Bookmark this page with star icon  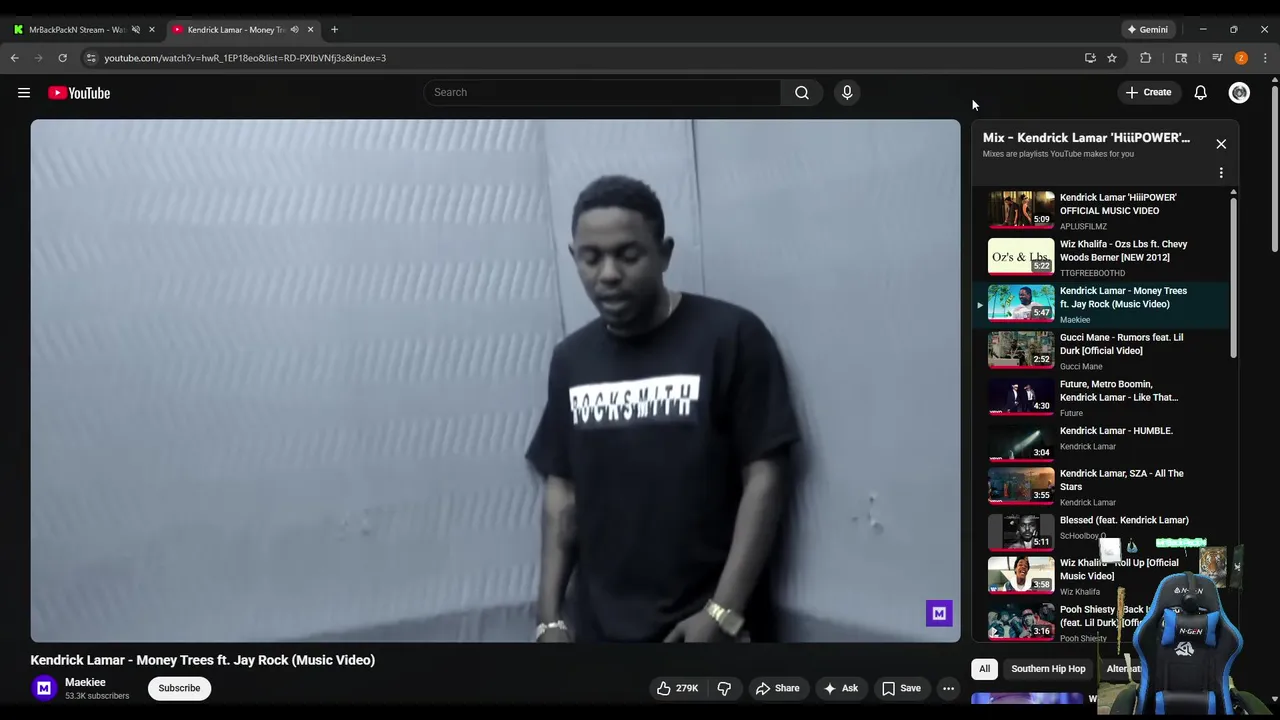[x=1112, y=58]
